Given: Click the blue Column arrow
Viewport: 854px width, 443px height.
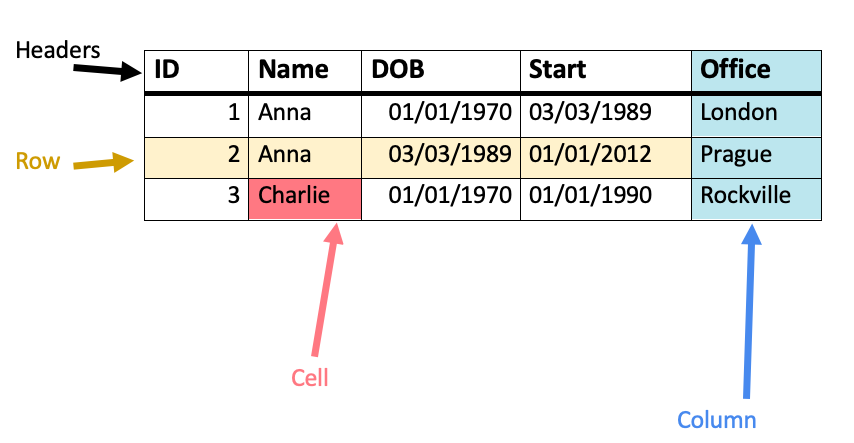Looking at the screenshot, I should pyautogui.click(x=749, y=311).
